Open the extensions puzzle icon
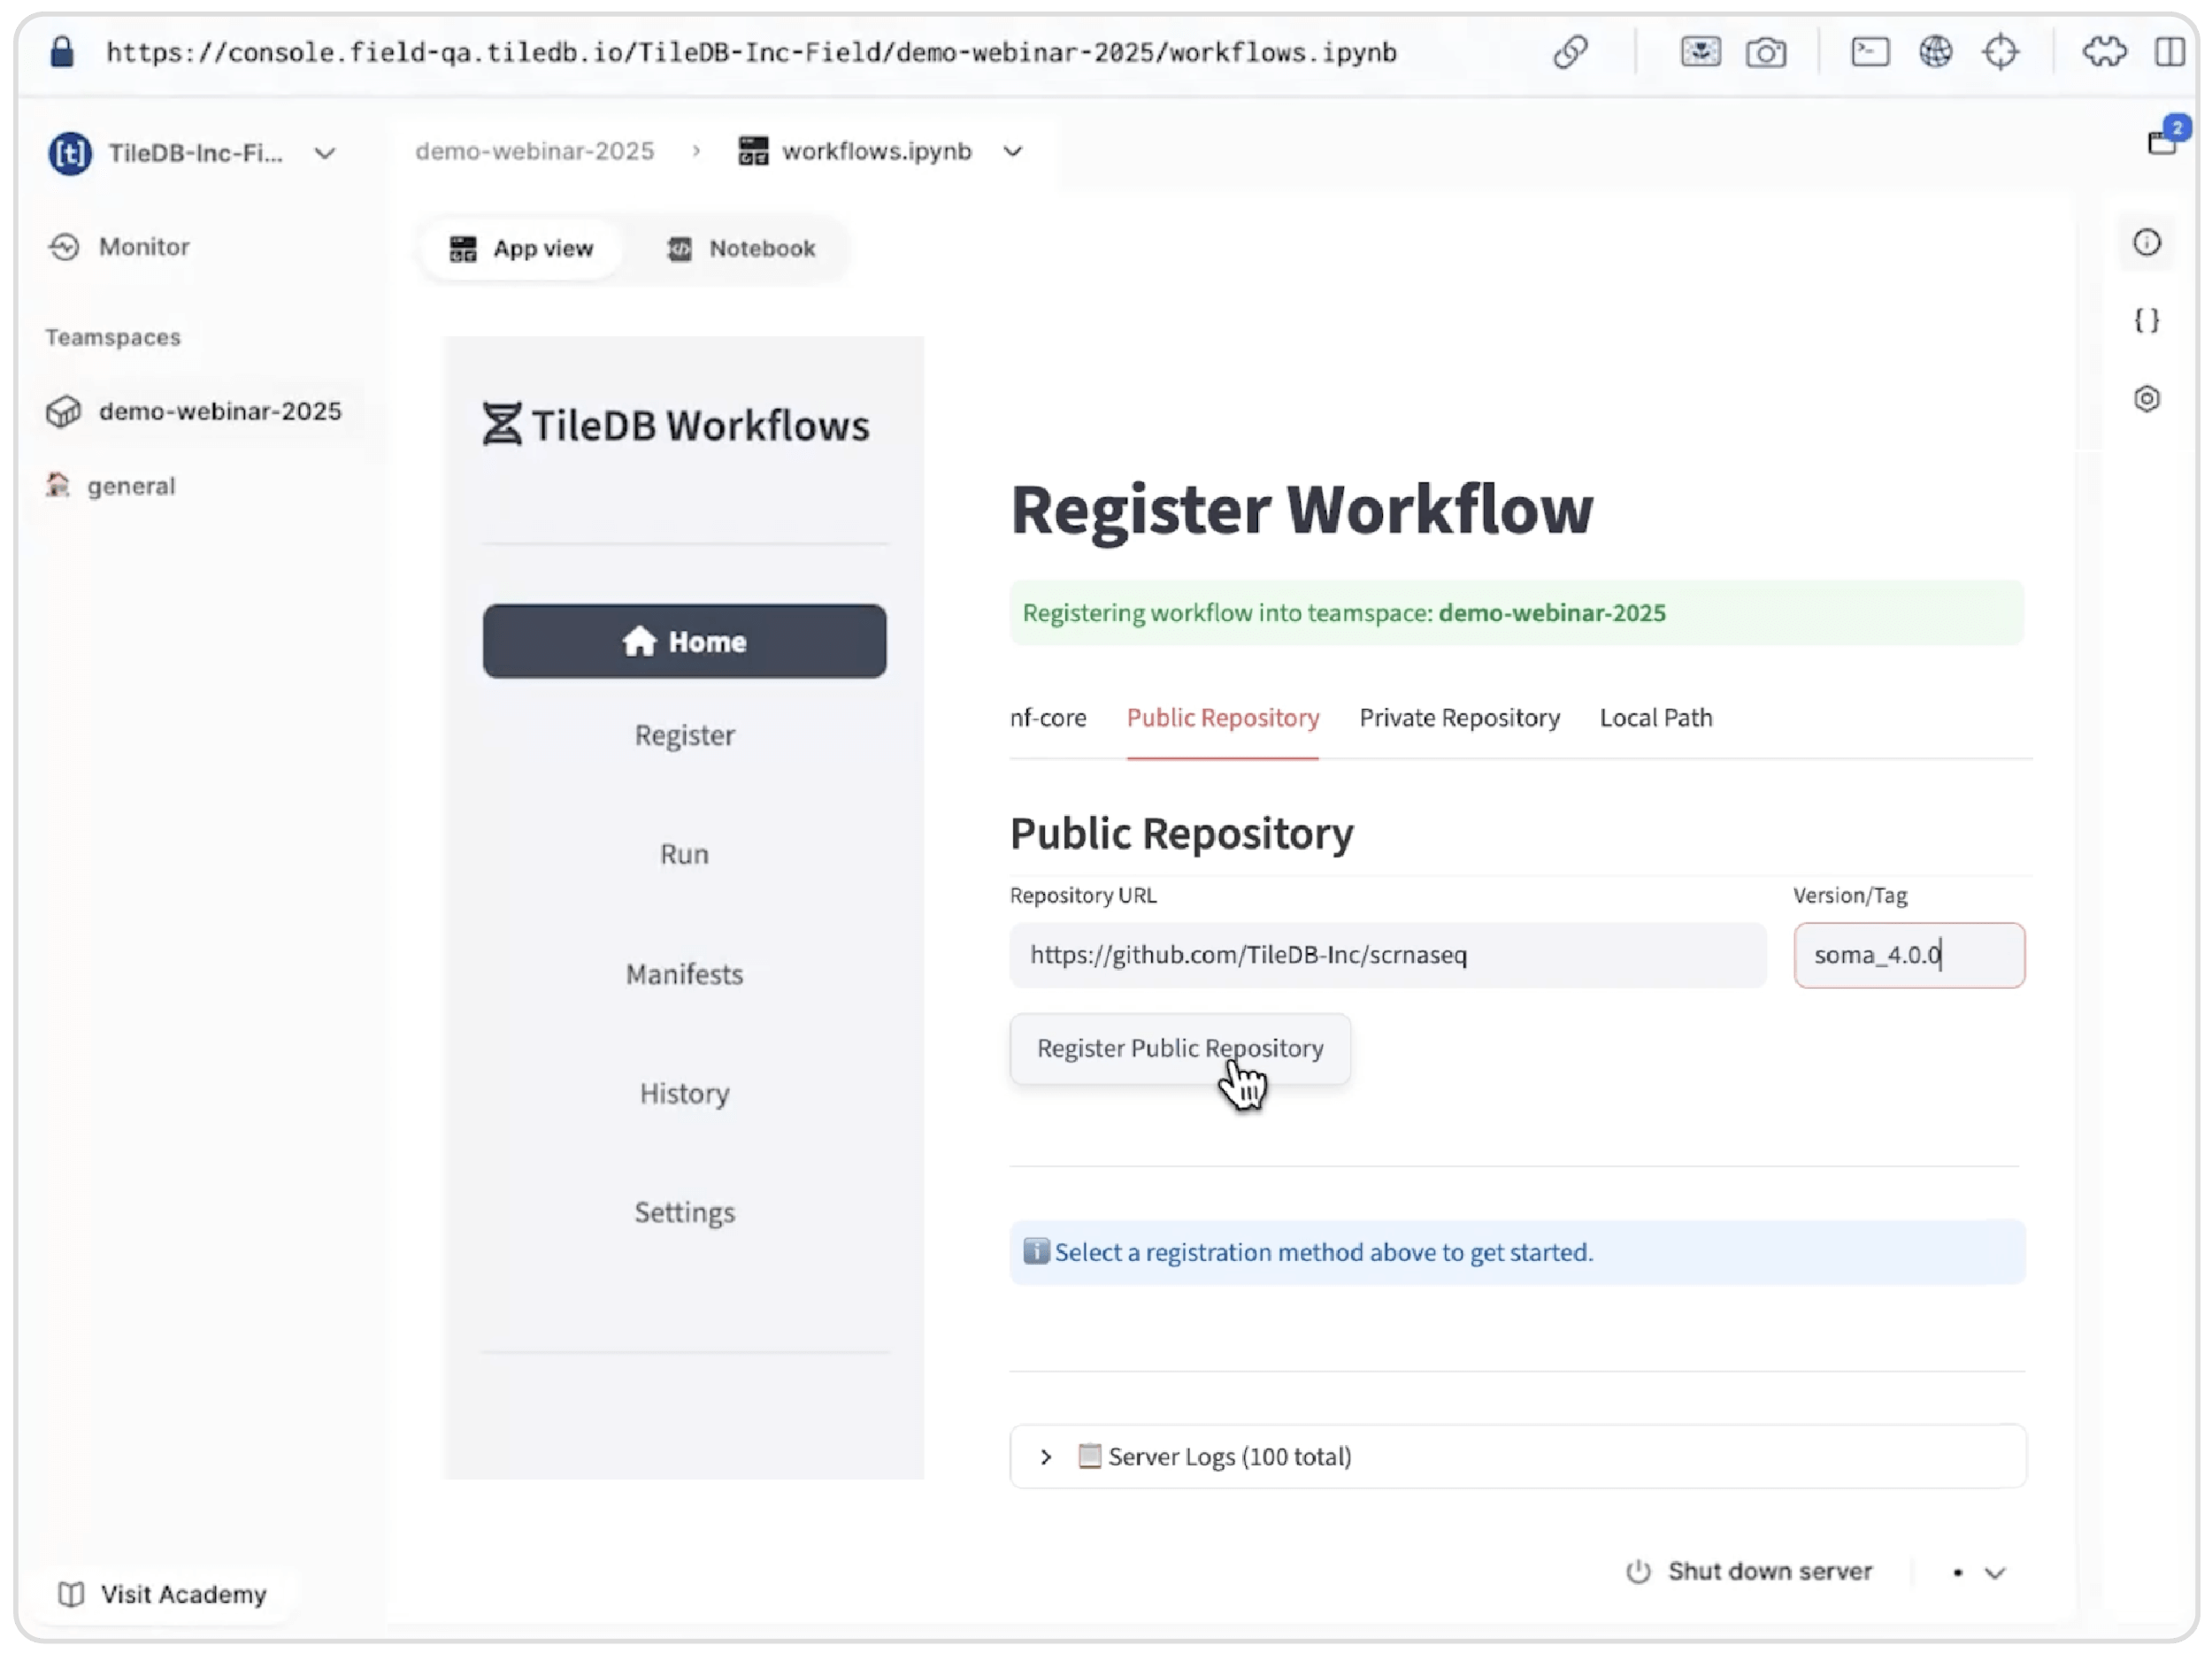The width and height of the screenshot is (2212, 1653). point(2104,51)
